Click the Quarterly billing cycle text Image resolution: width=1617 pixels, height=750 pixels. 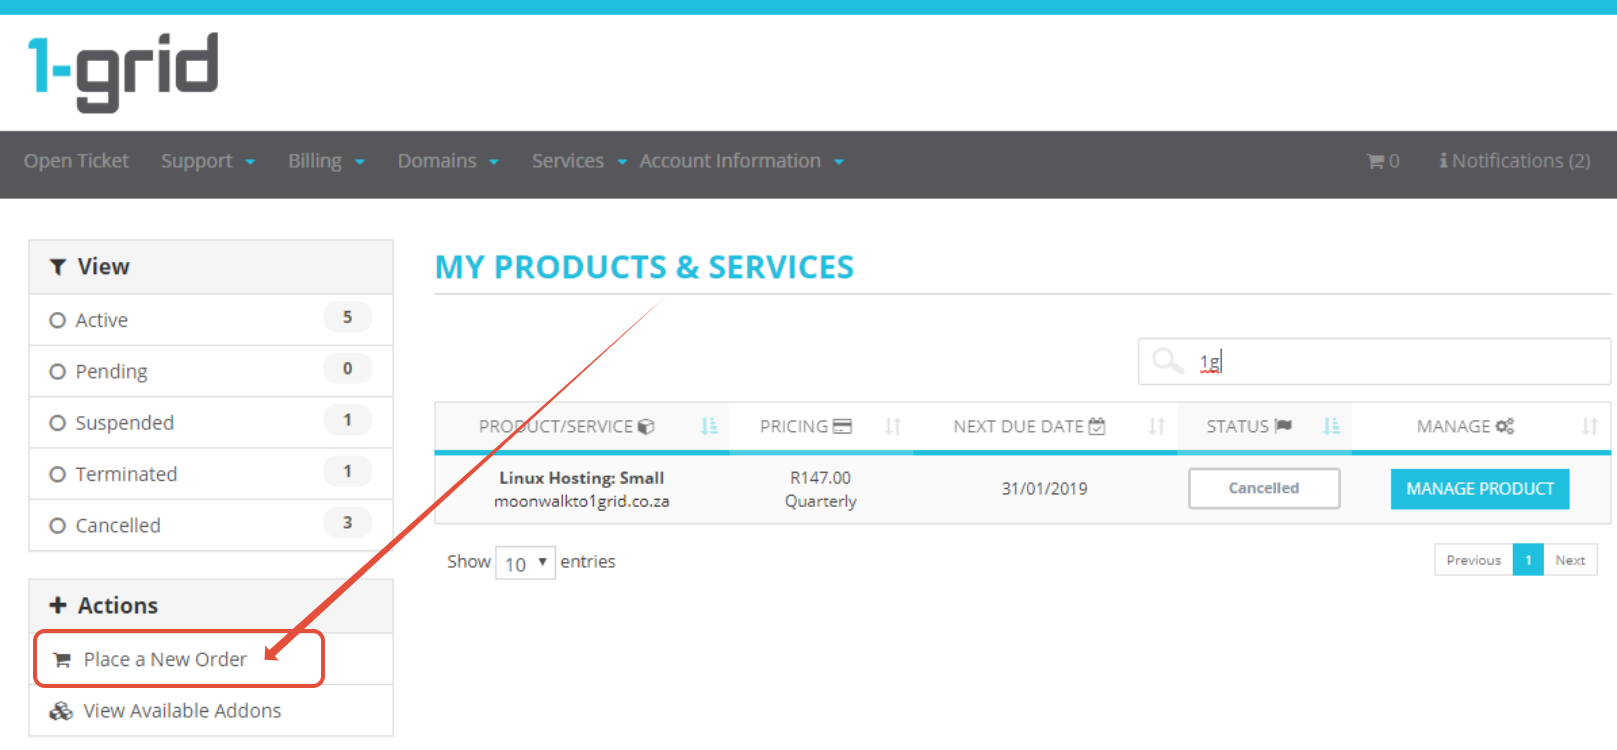pyautogui.click(x=821, y=501)
